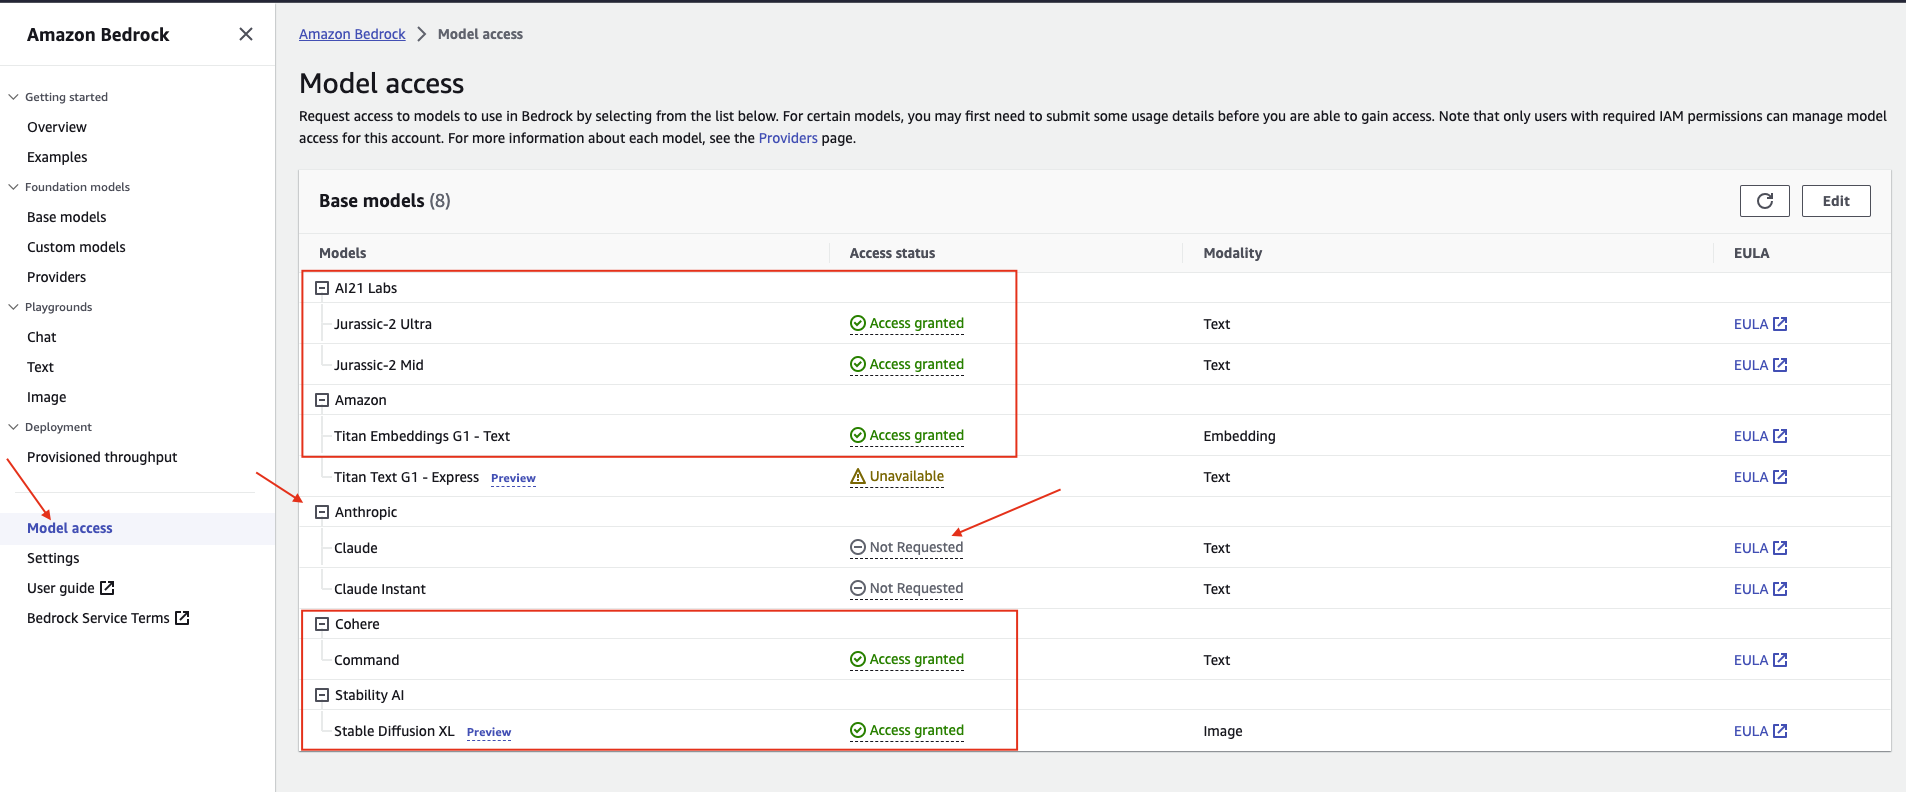Click the Amazon Bedrock breadcrumb link

point(352,34)
